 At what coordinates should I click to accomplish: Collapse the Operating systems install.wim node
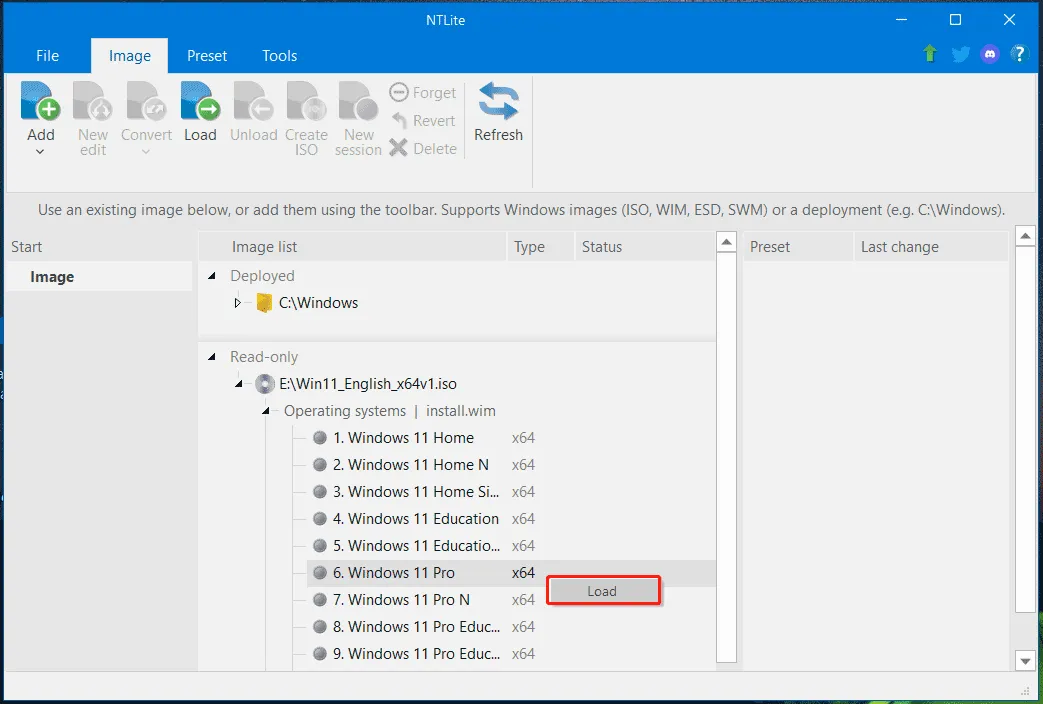[265, 411]
